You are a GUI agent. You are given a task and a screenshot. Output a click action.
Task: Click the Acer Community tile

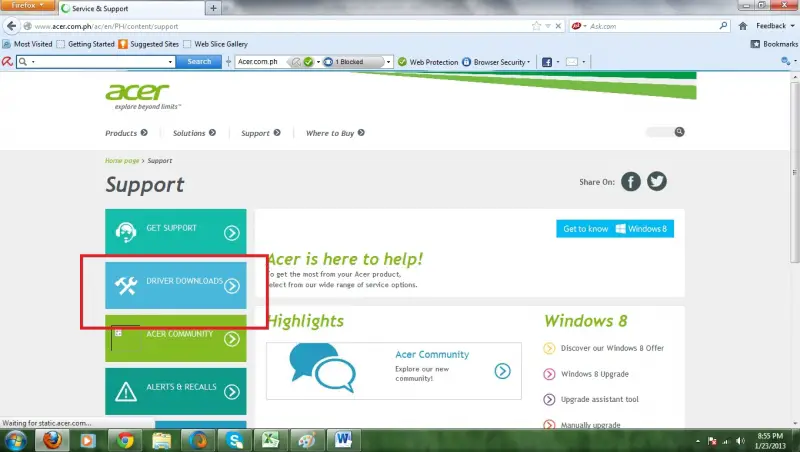coord(176,338)
